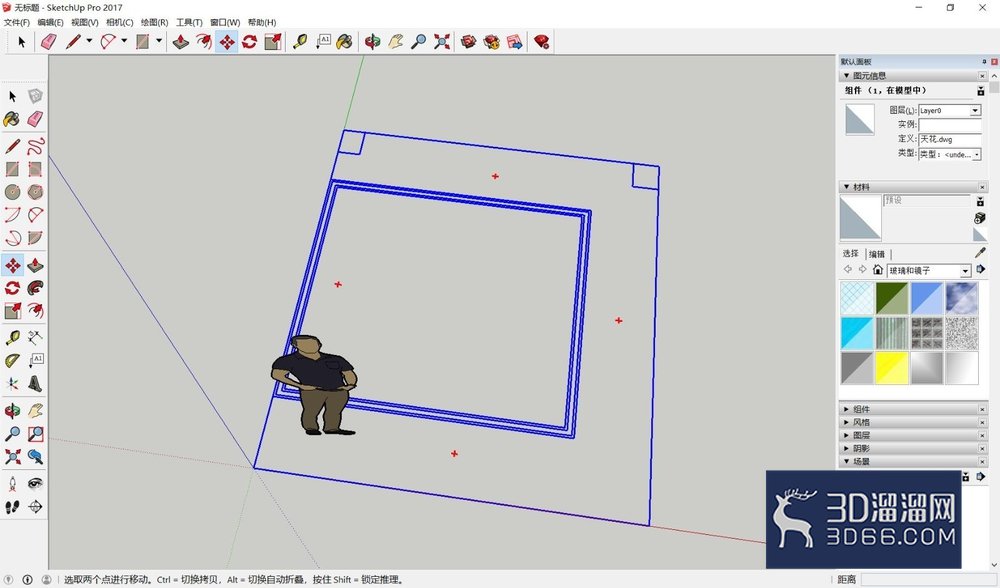Click the distance measurements input box

pyautogui.click(x=926, y=579)
